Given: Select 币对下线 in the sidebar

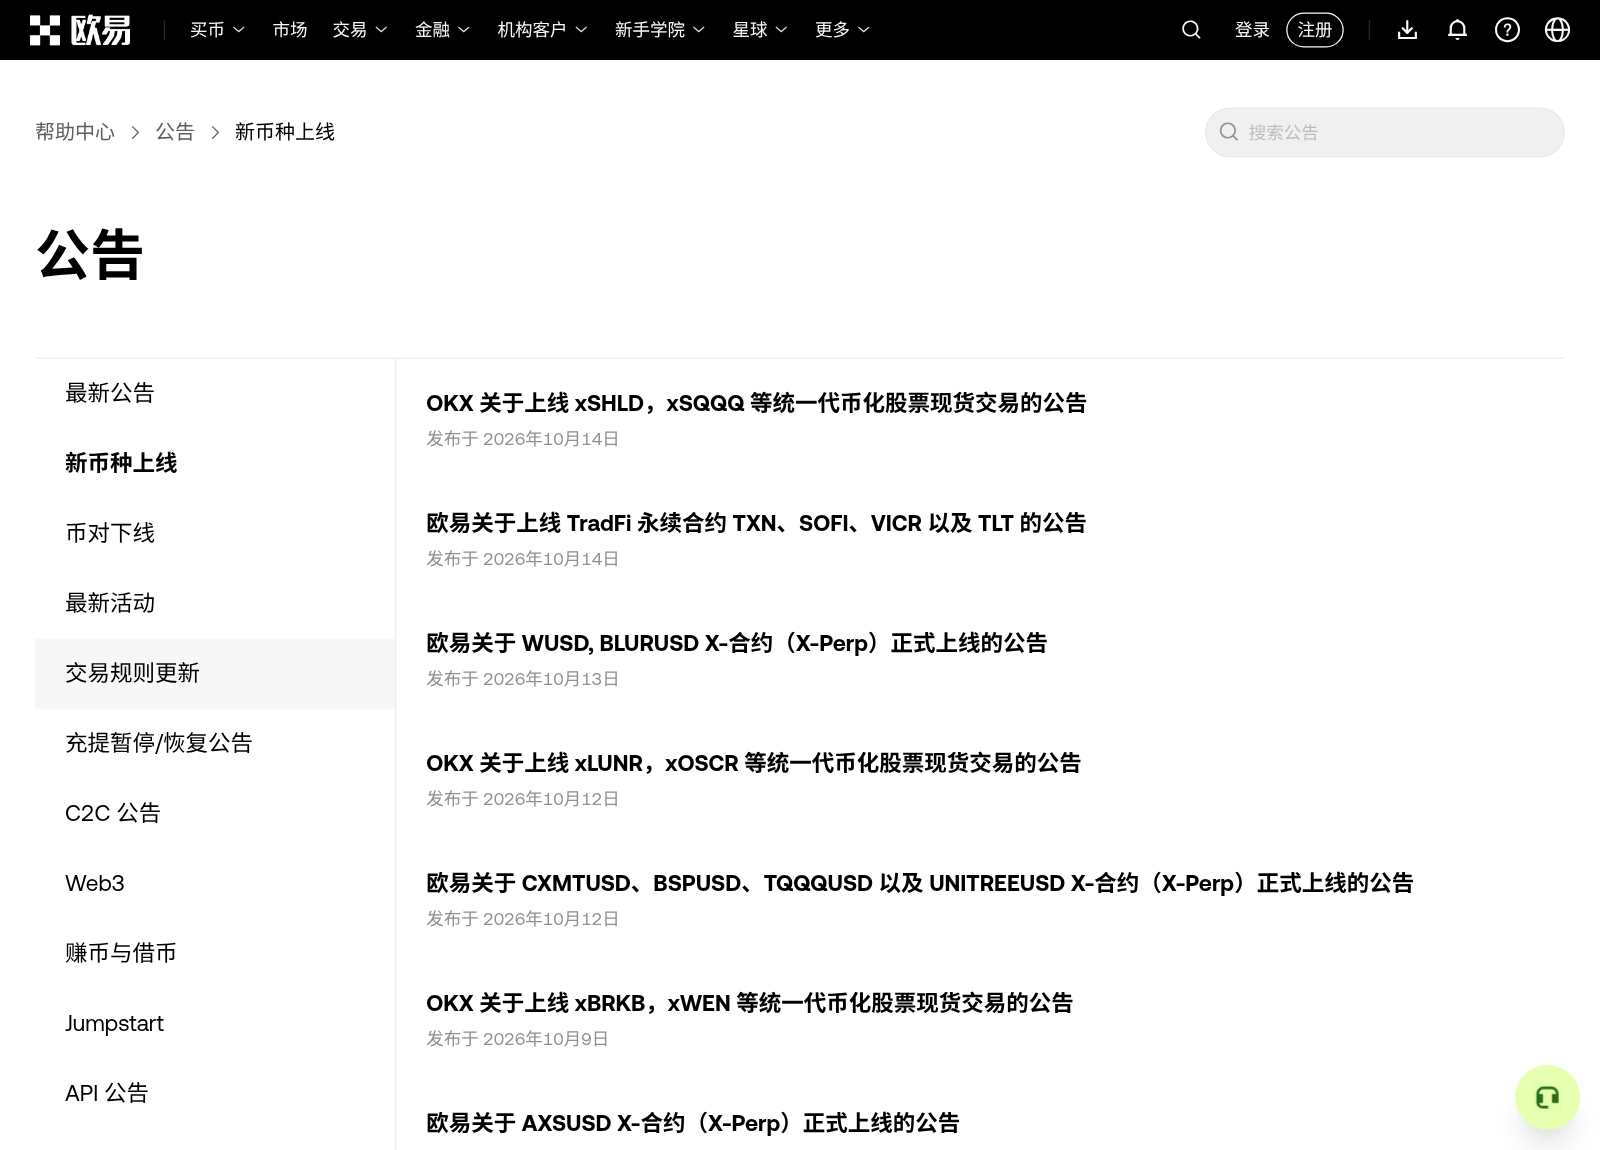Looking at the screenshot, I should tap(215, 533).
